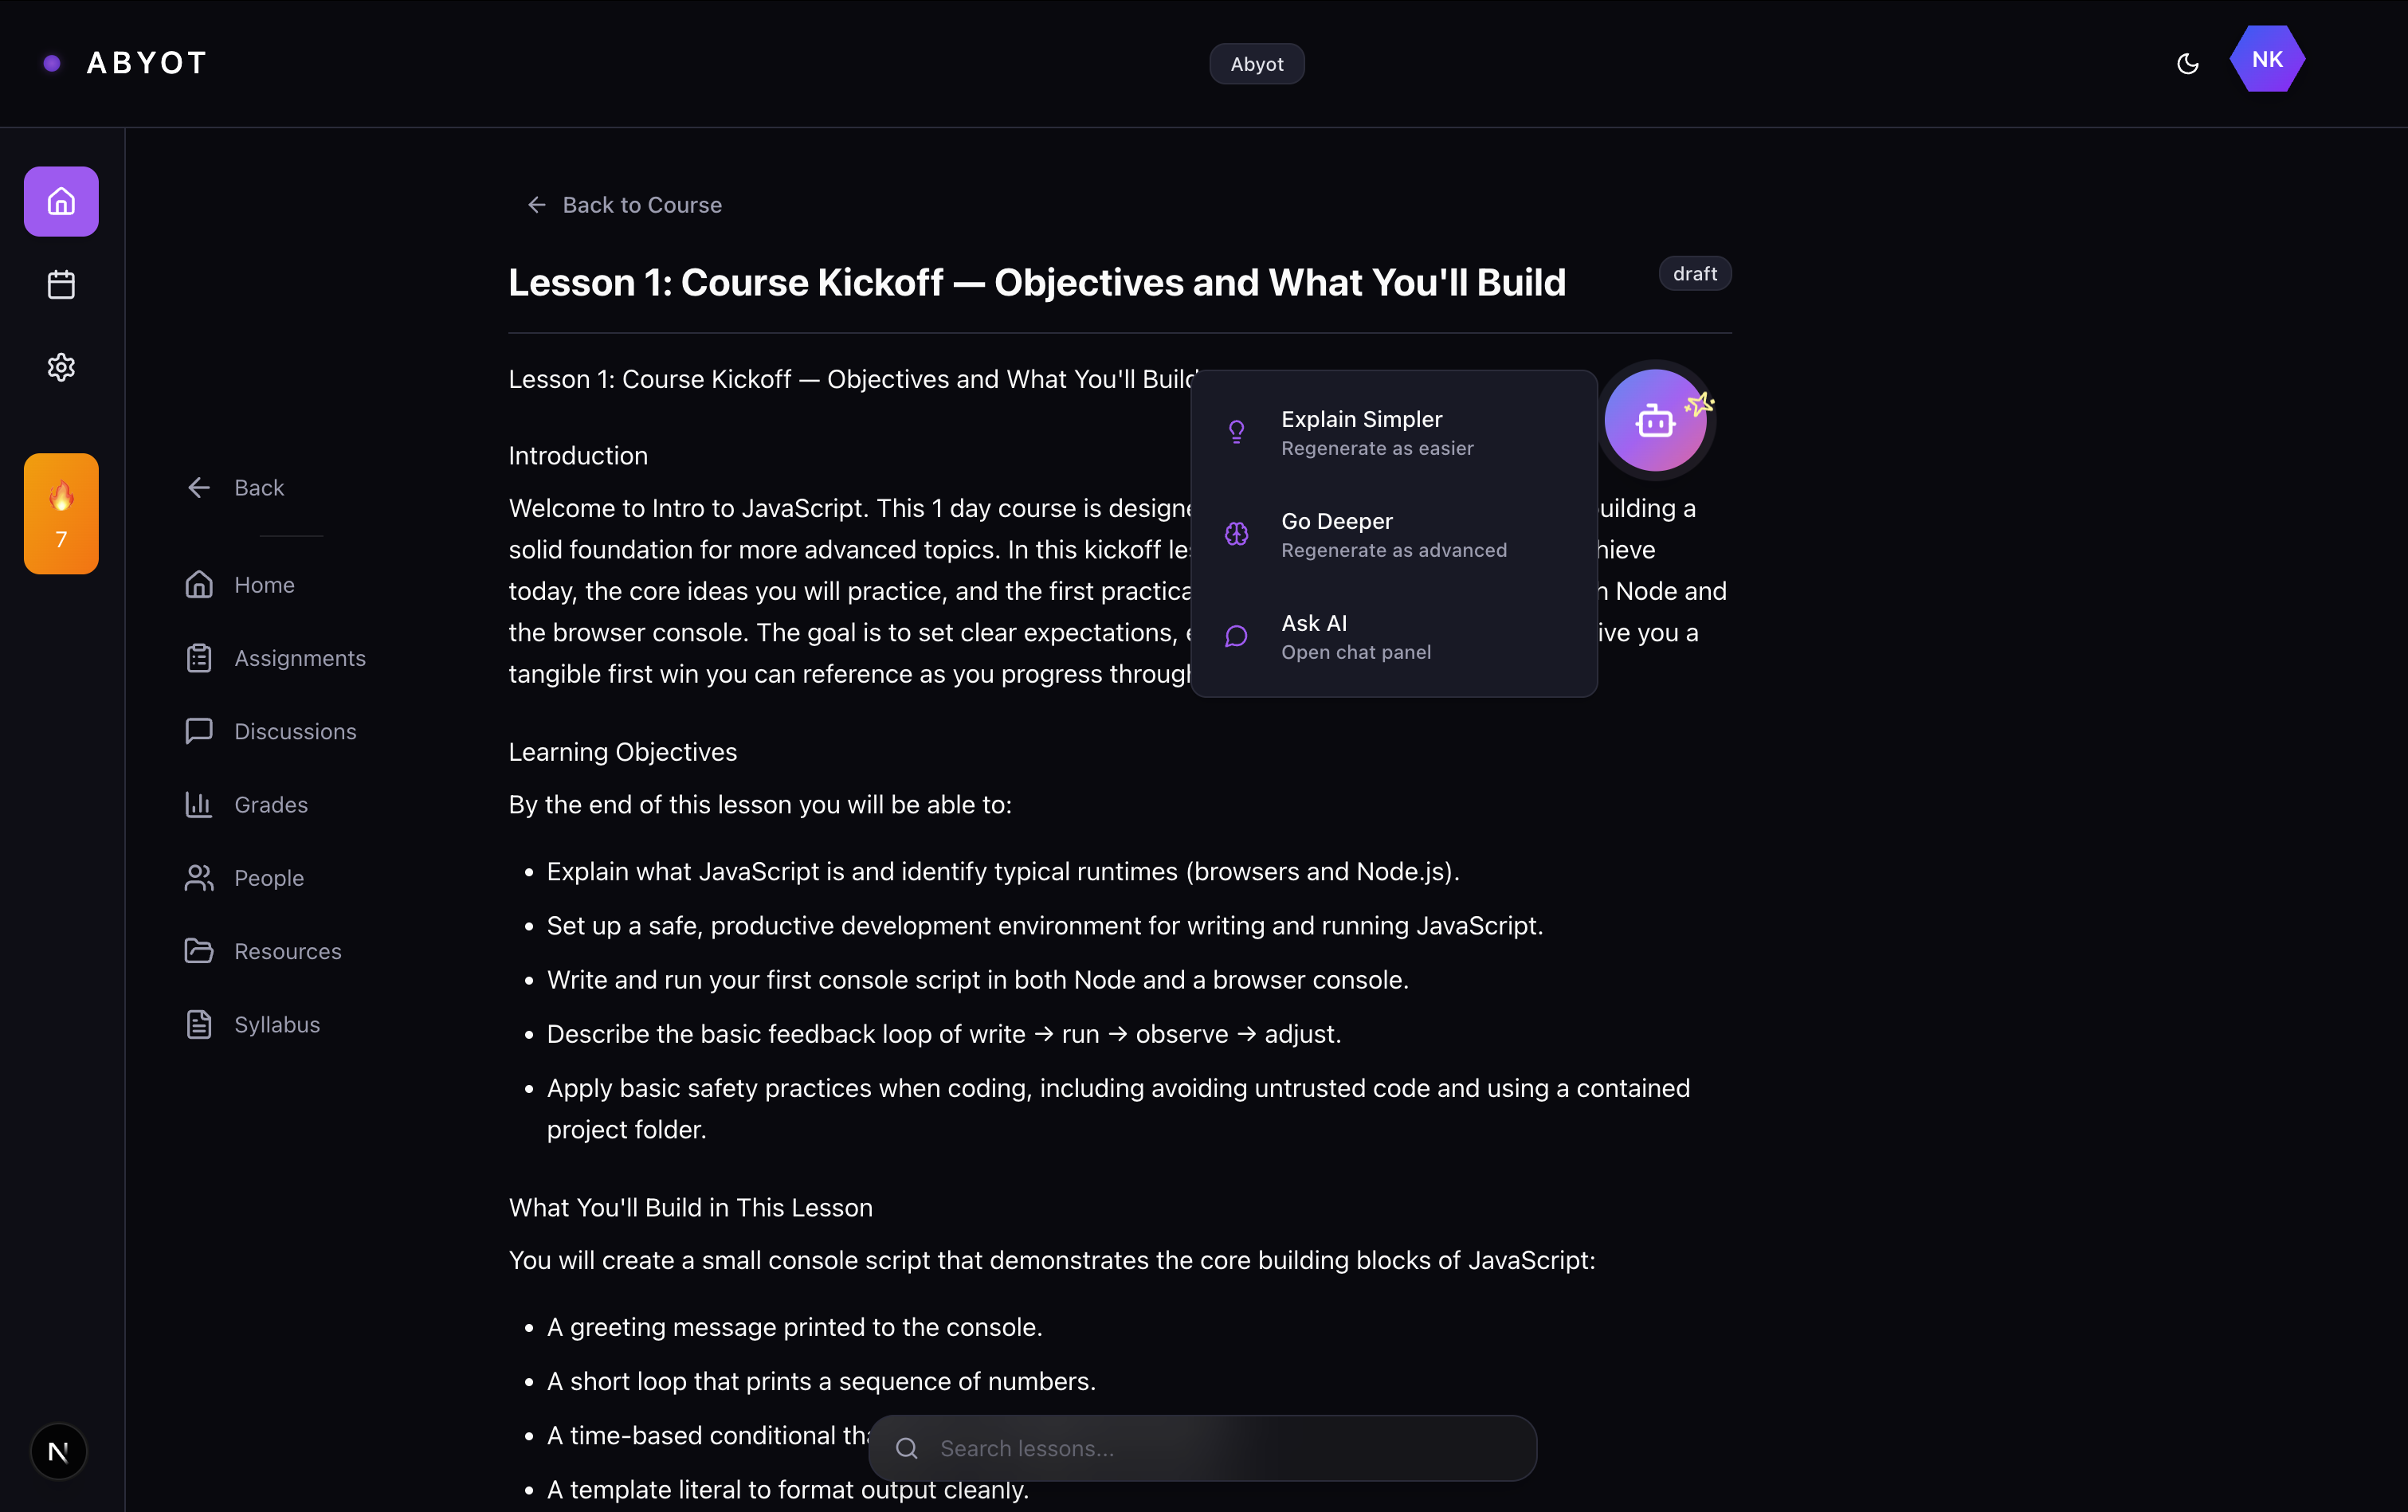Click the N logo at bottom left
Viewport: 2408px width, 1512px height.
[x=58, y=1451]
